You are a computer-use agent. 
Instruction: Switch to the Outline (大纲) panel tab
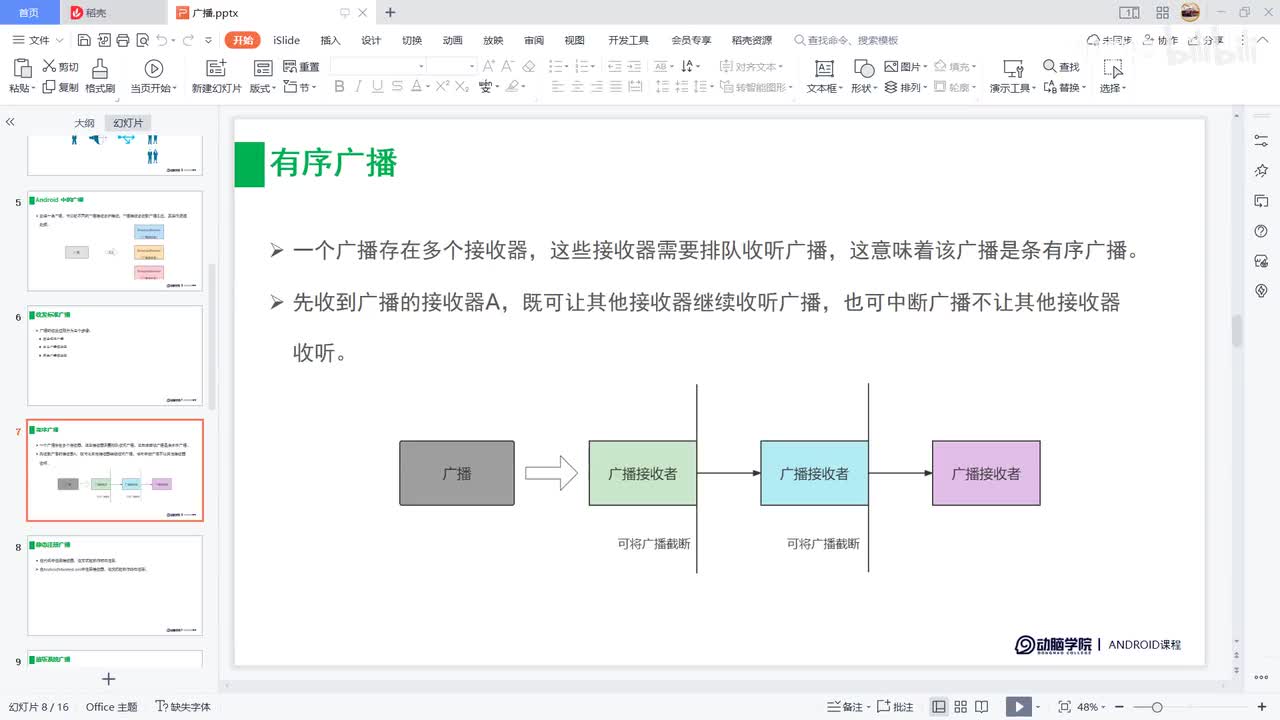[84, 123]
